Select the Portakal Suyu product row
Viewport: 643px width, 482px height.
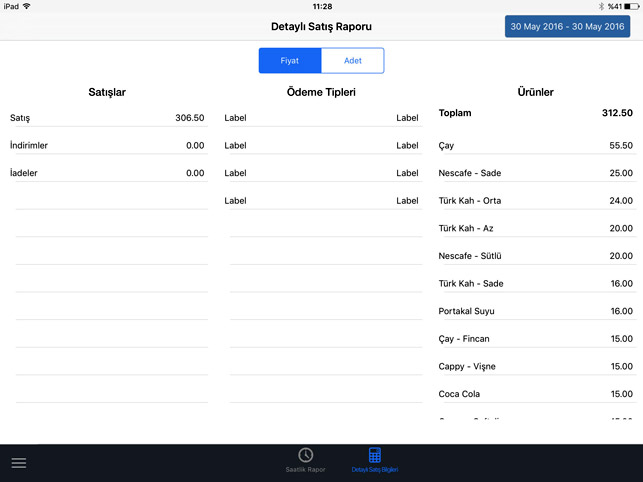click(535, 311)
